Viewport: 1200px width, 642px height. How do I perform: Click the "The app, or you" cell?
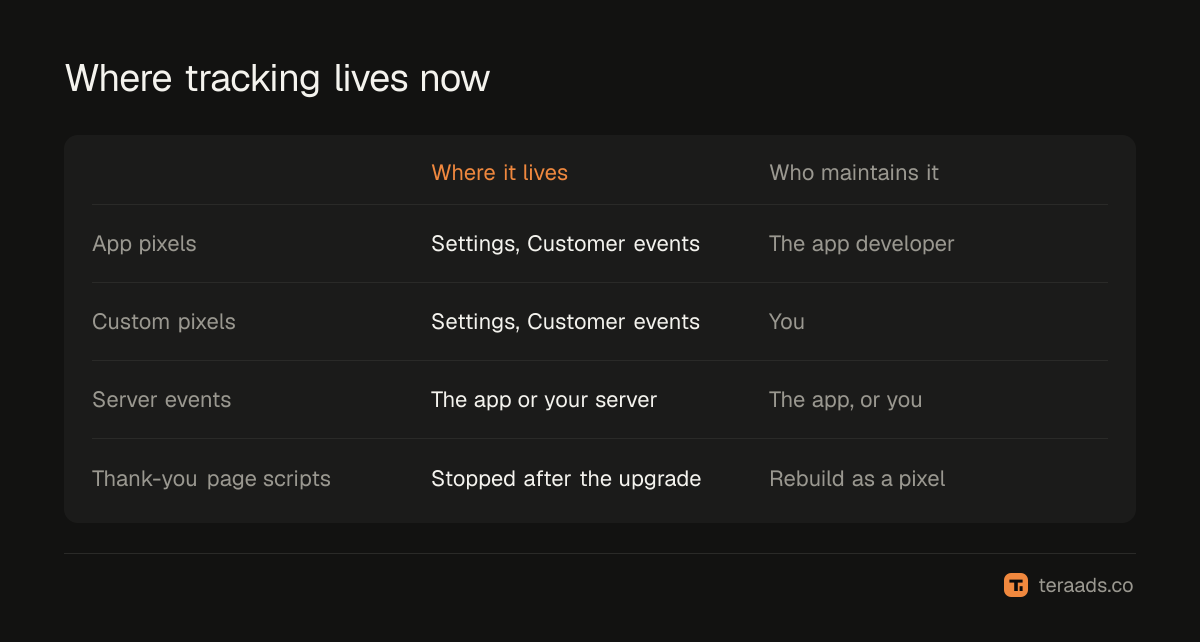click(846, 400)
